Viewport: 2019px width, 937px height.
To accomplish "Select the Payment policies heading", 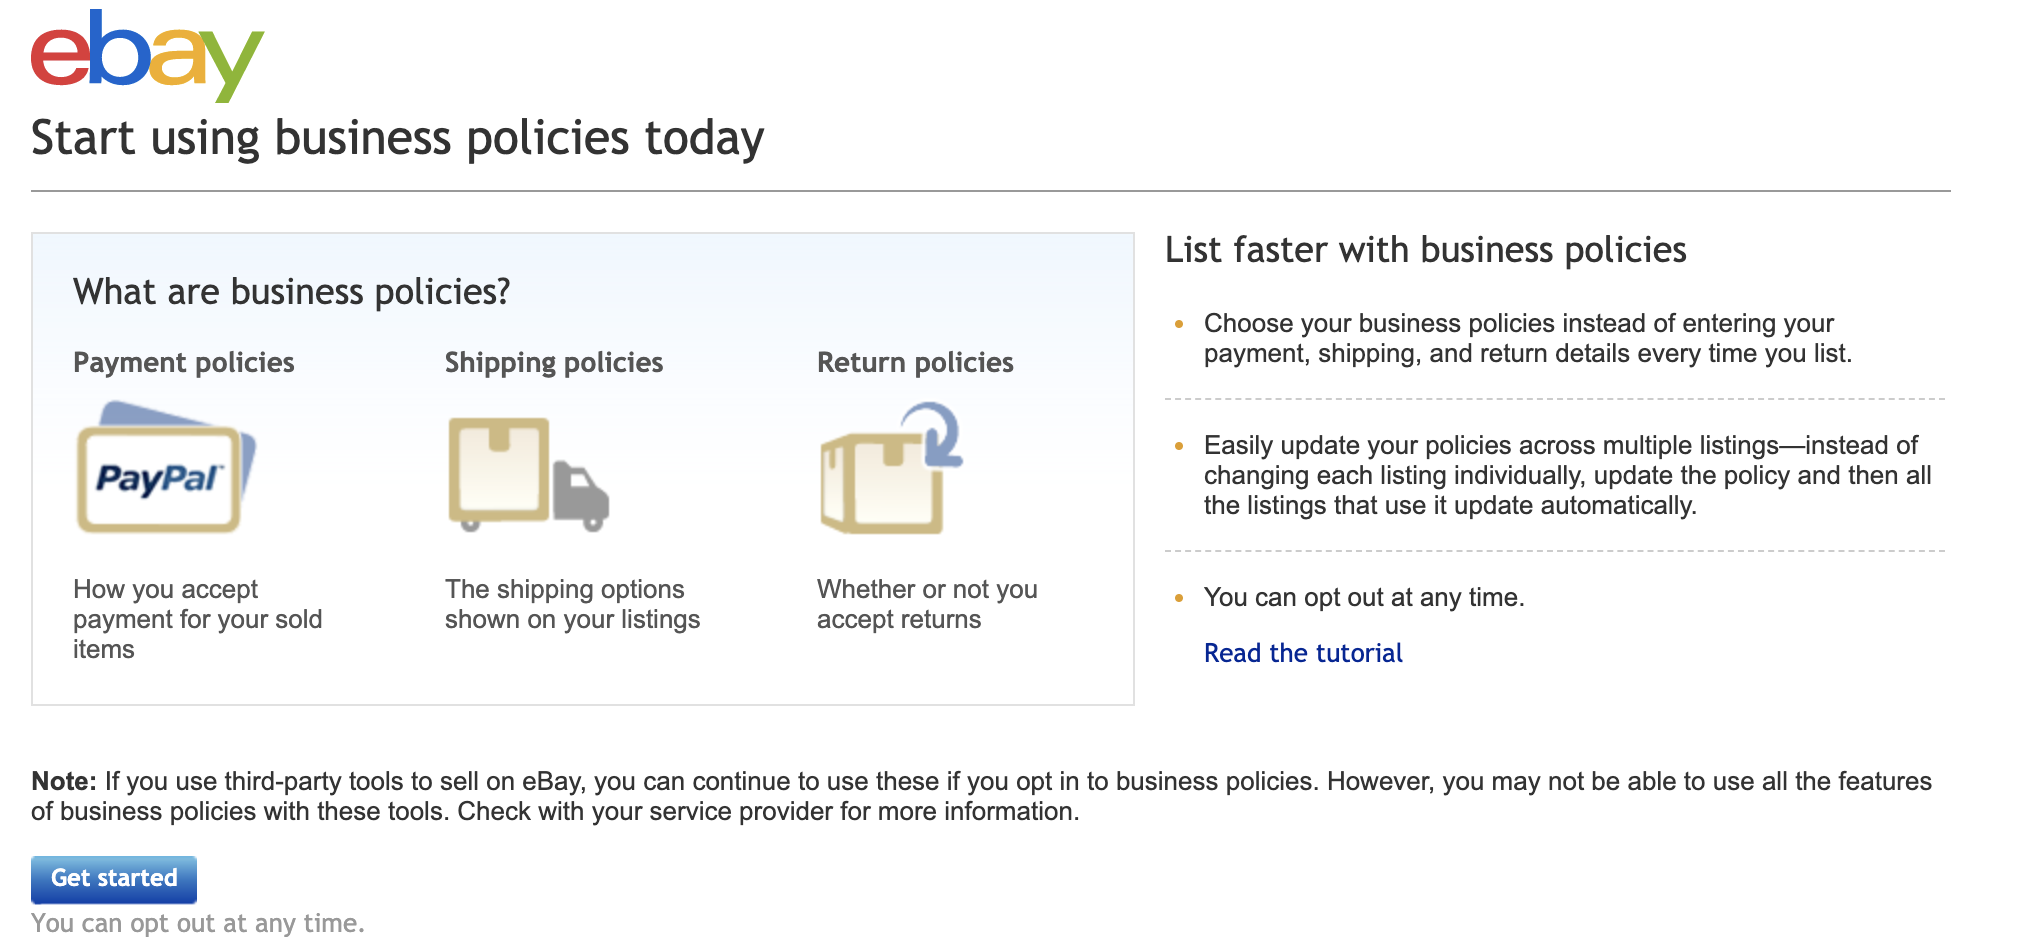I will pos(184,362).
